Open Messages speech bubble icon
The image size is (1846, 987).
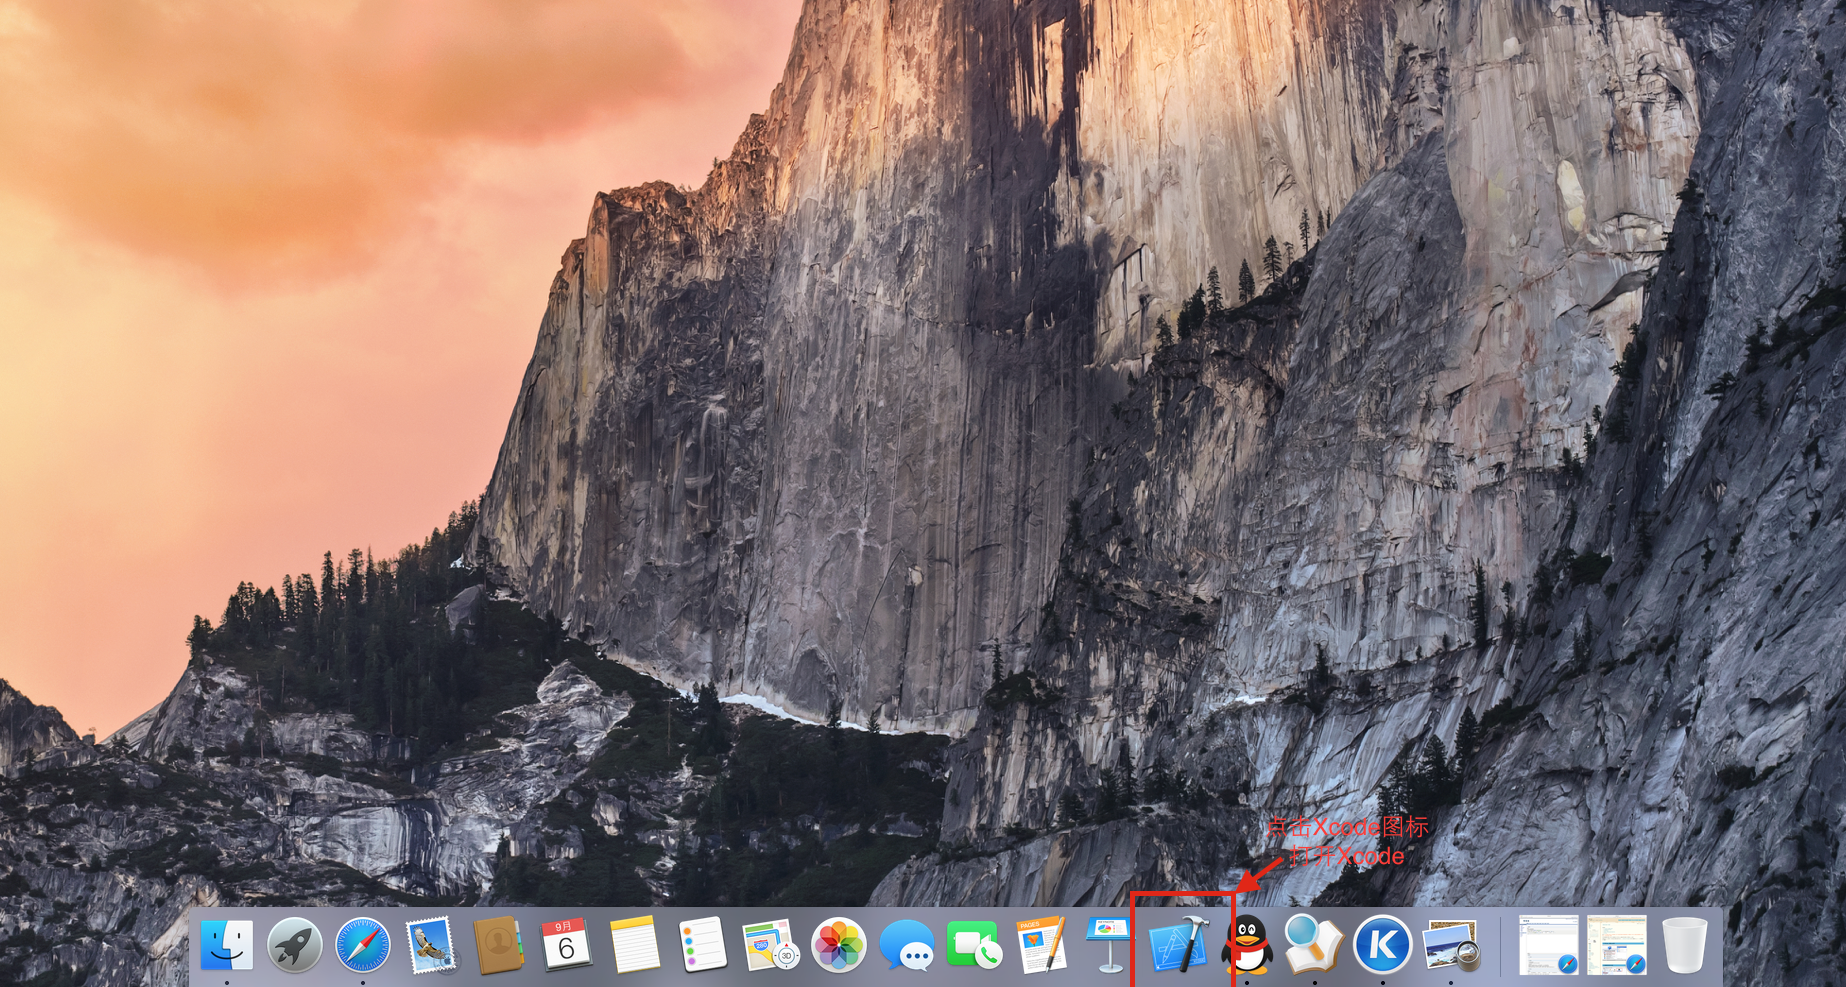tap(906, 945)
